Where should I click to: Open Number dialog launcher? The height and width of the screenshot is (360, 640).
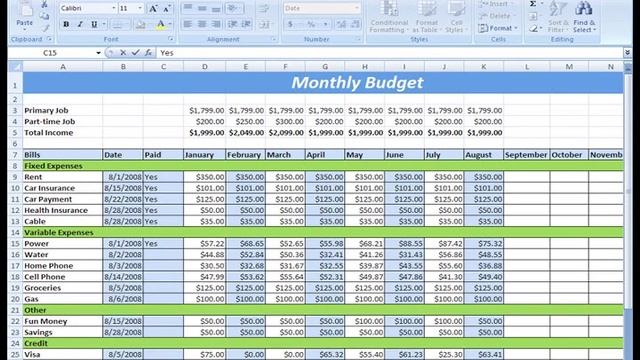[358, 39]
